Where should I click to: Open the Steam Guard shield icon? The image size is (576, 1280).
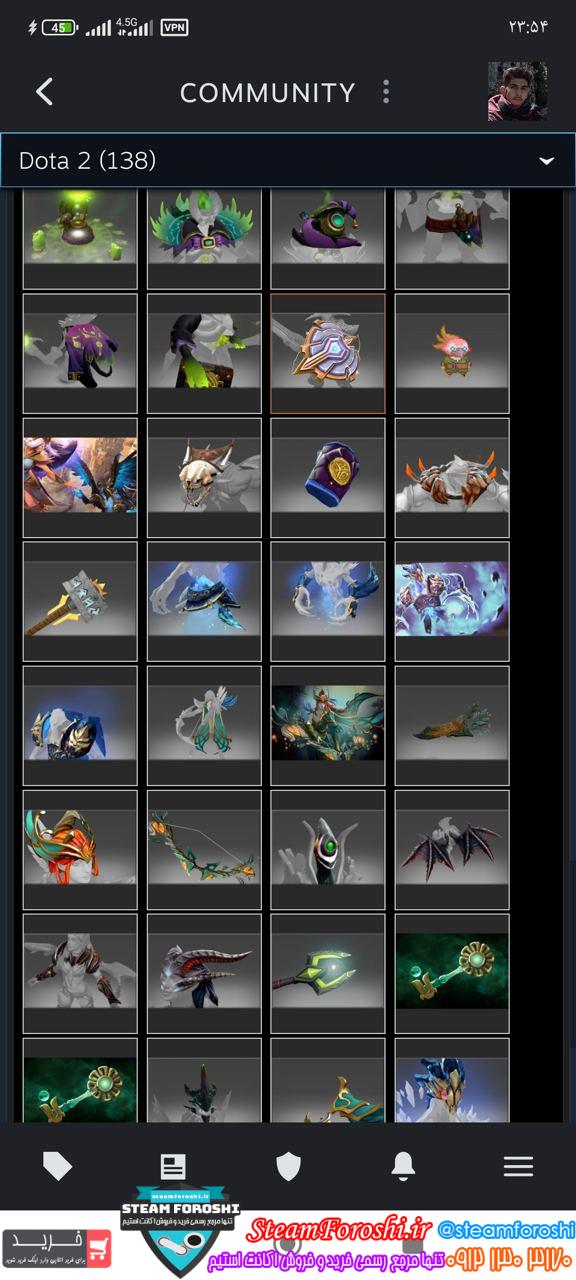click(288, 1166)
